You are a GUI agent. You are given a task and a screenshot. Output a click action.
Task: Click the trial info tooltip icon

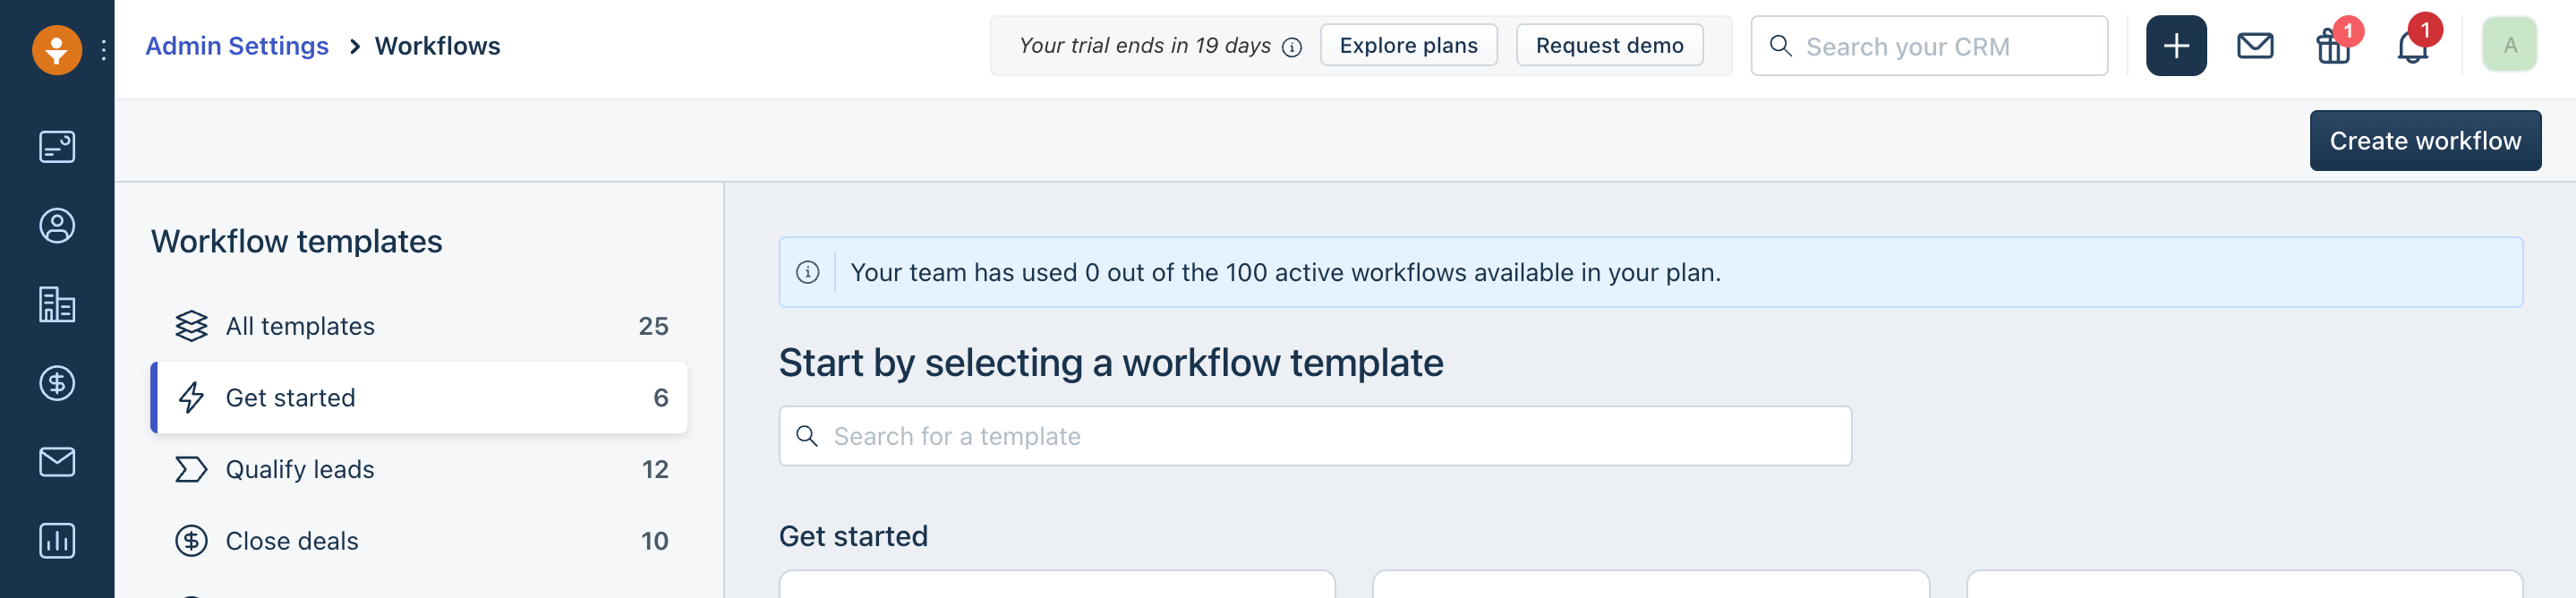[x=1292, y=47]
